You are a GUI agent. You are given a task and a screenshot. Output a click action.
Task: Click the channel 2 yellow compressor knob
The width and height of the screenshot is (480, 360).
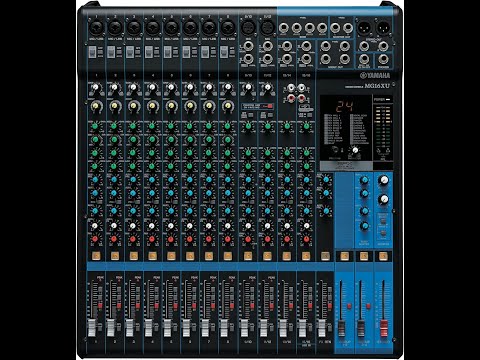pos(115,106)
